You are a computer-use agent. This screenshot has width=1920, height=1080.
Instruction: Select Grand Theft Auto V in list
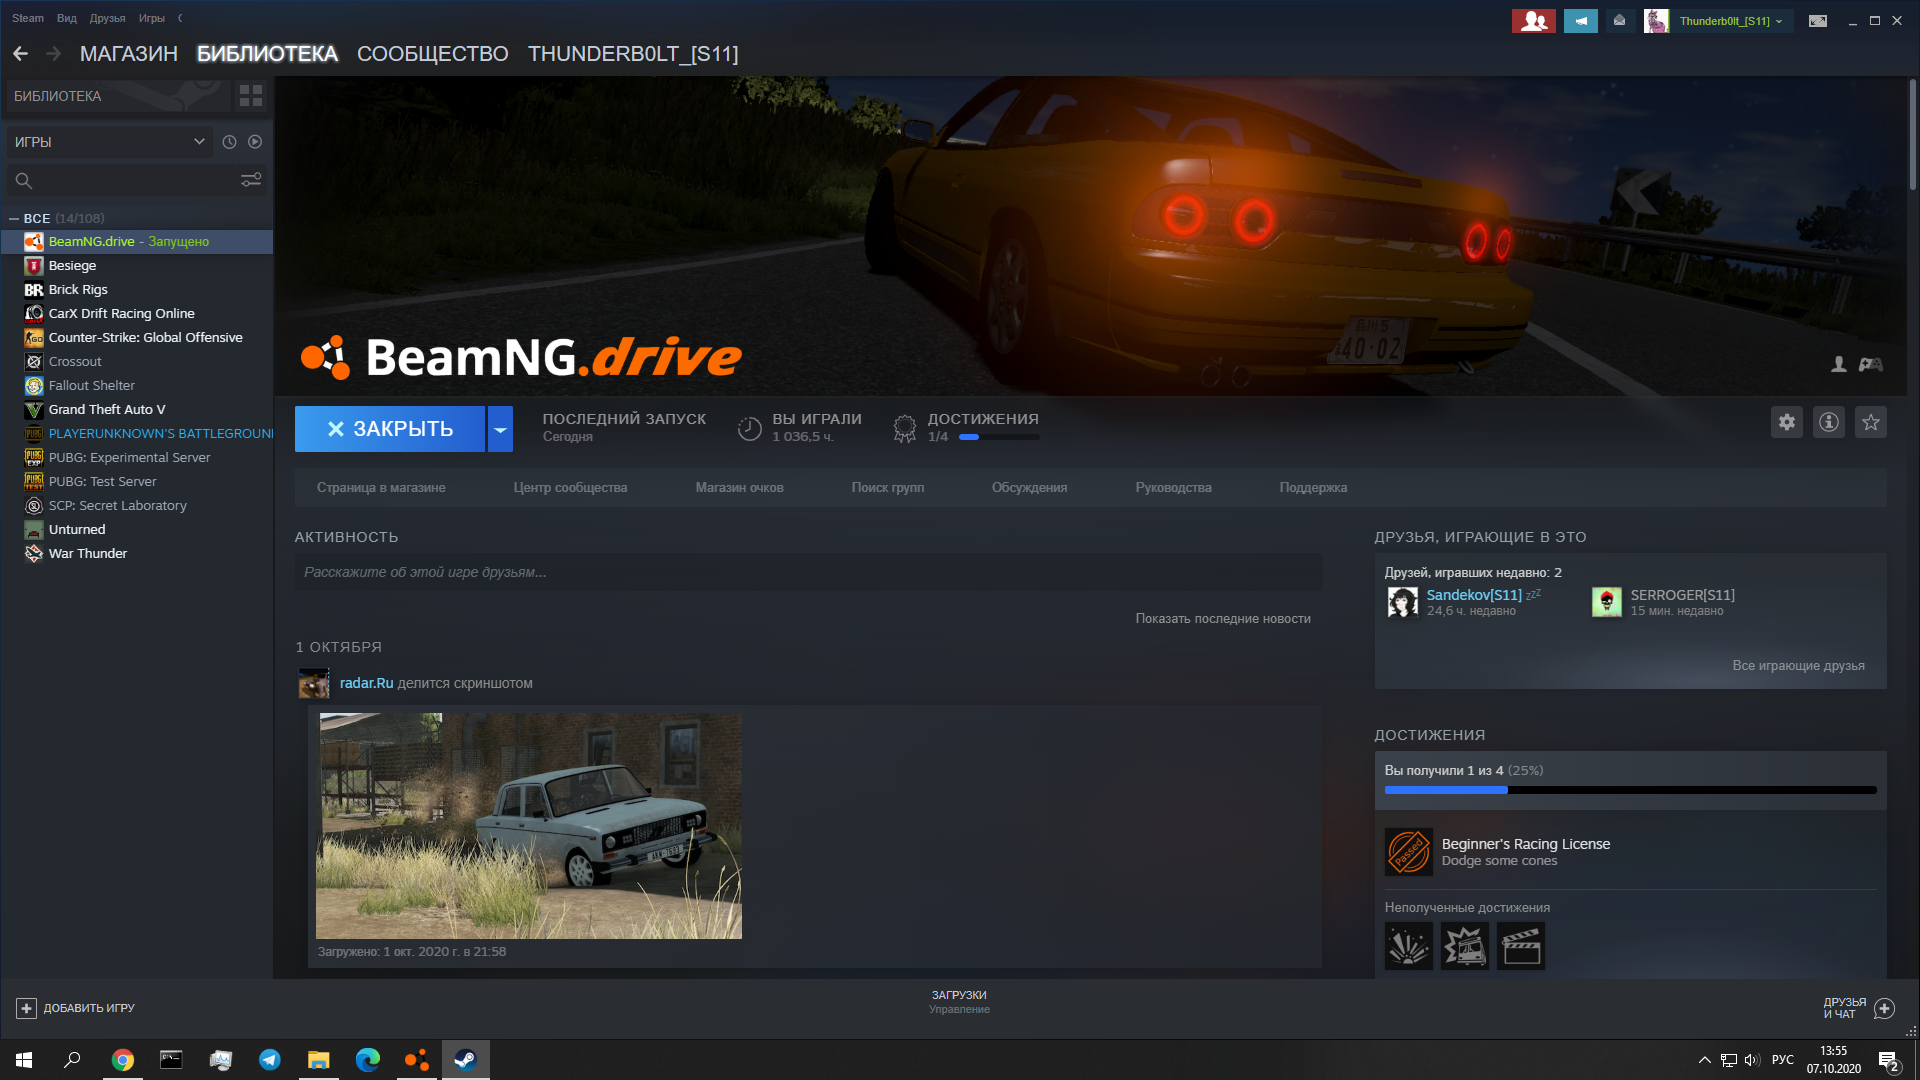point(137,410)
